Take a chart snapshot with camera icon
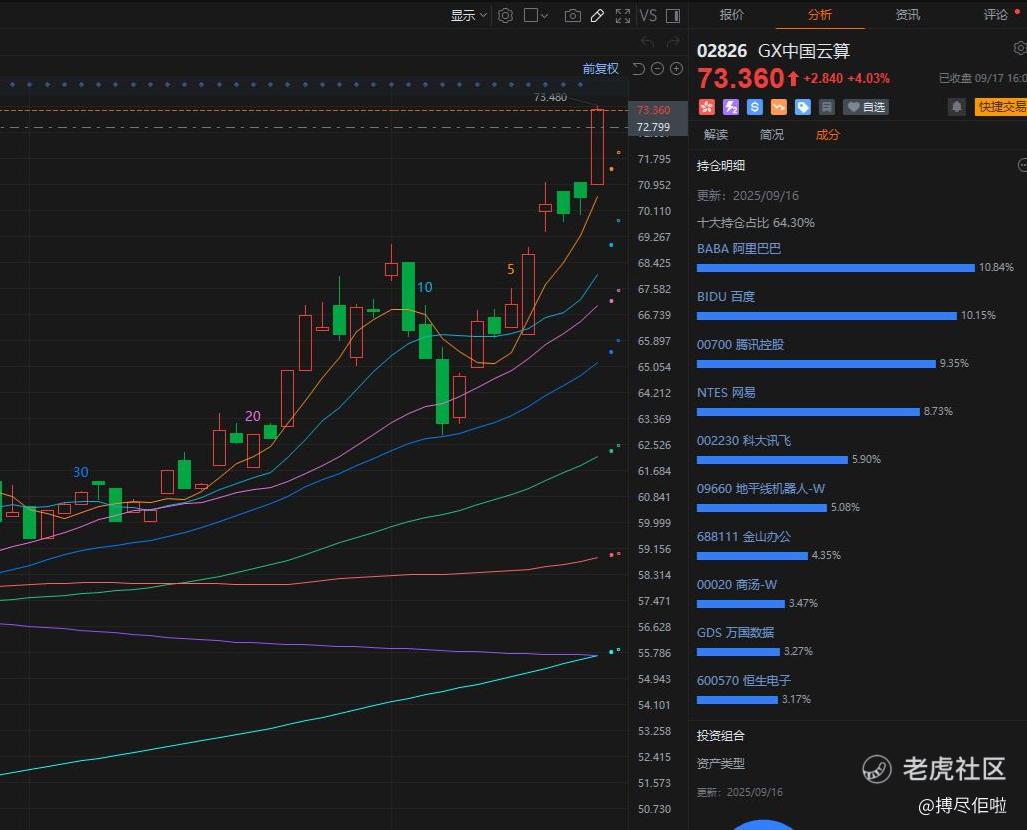This screenshot has height=830, width=1027. [x=572, y=15]
